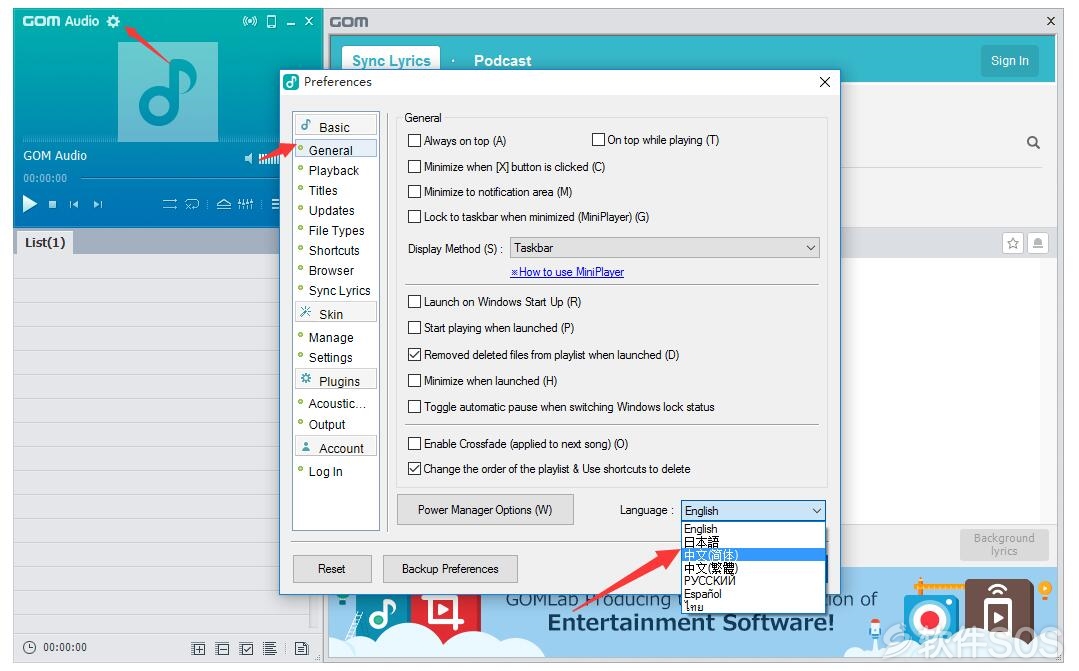Open the Display Method dropdown

665,248
